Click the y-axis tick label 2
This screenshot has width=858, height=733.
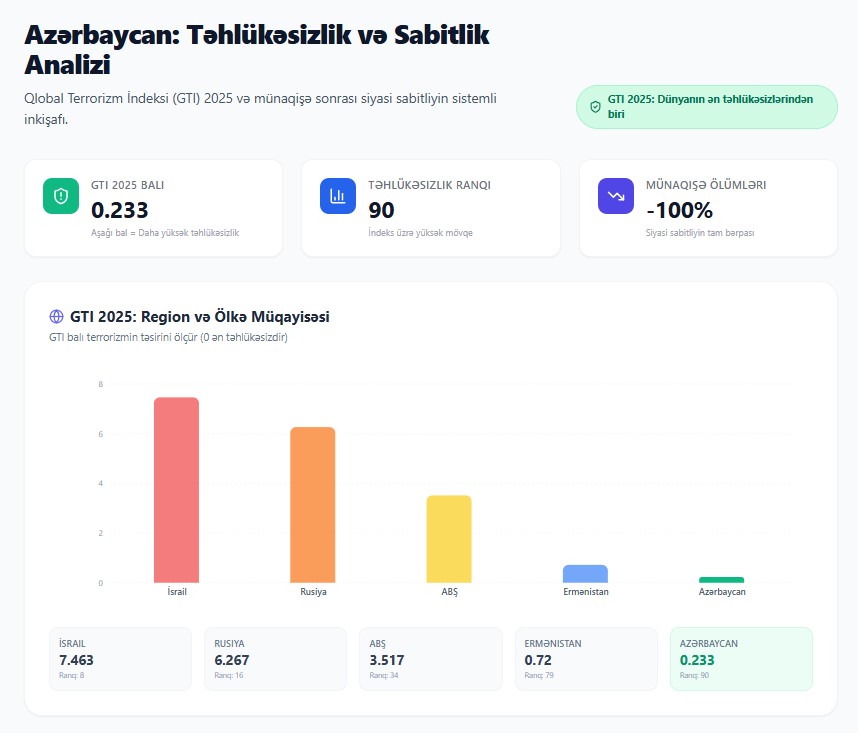pyautogui.click(x=101, y=533)
